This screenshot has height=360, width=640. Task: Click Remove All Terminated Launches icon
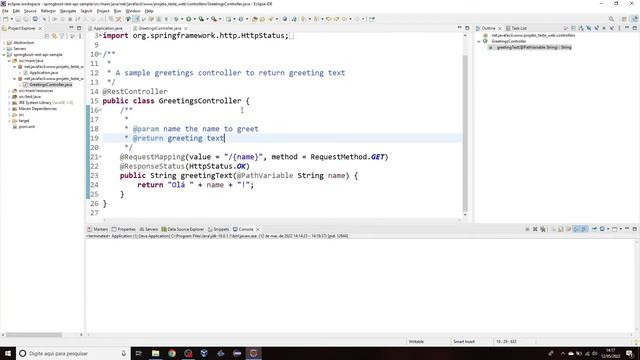click(x=543, y=229)
